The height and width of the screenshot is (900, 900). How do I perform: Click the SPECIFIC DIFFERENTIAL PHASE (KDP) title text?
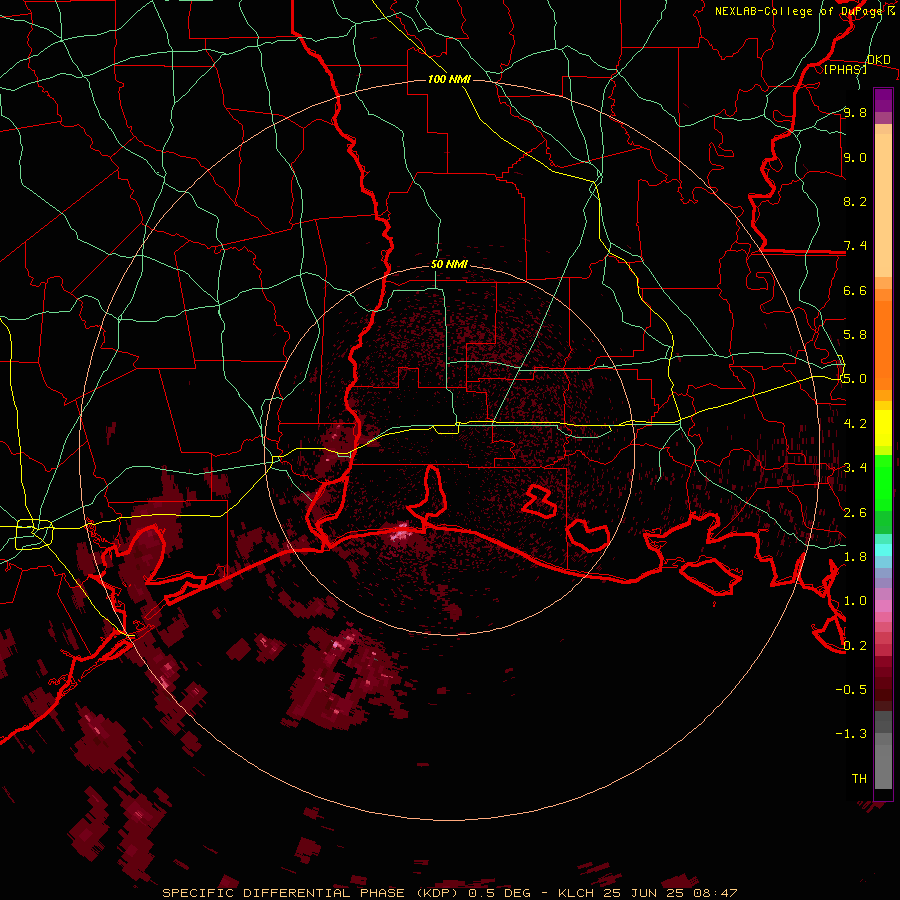point(310,893)
